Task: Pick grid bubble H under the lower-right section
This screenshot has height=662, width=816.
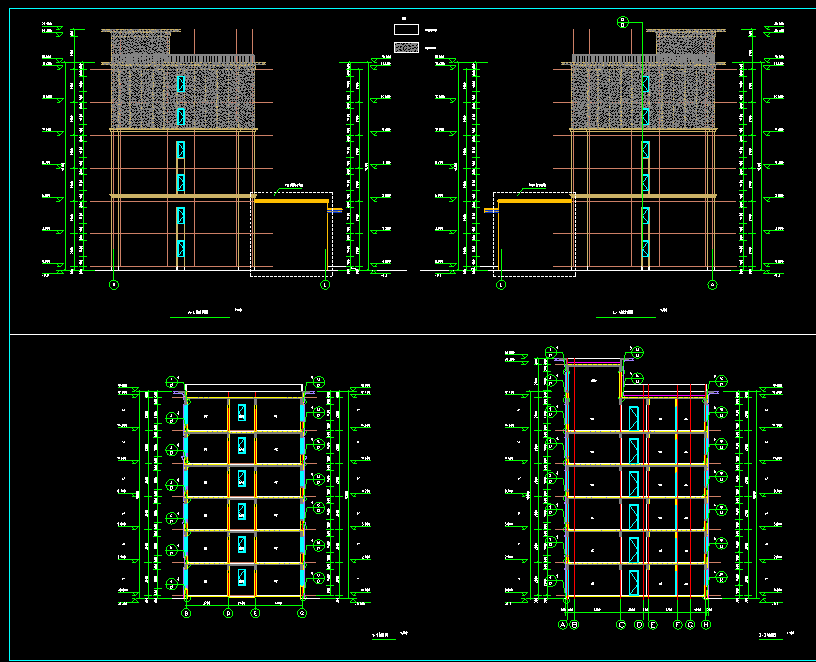Action: click(x=706, y=624)
